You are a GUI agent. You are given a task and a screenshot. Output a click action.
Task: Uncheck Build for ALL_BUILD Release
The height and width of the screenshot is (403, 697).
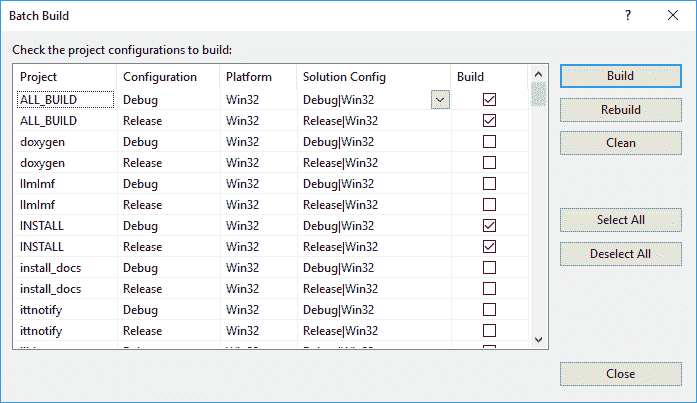[x=489, y=120]
